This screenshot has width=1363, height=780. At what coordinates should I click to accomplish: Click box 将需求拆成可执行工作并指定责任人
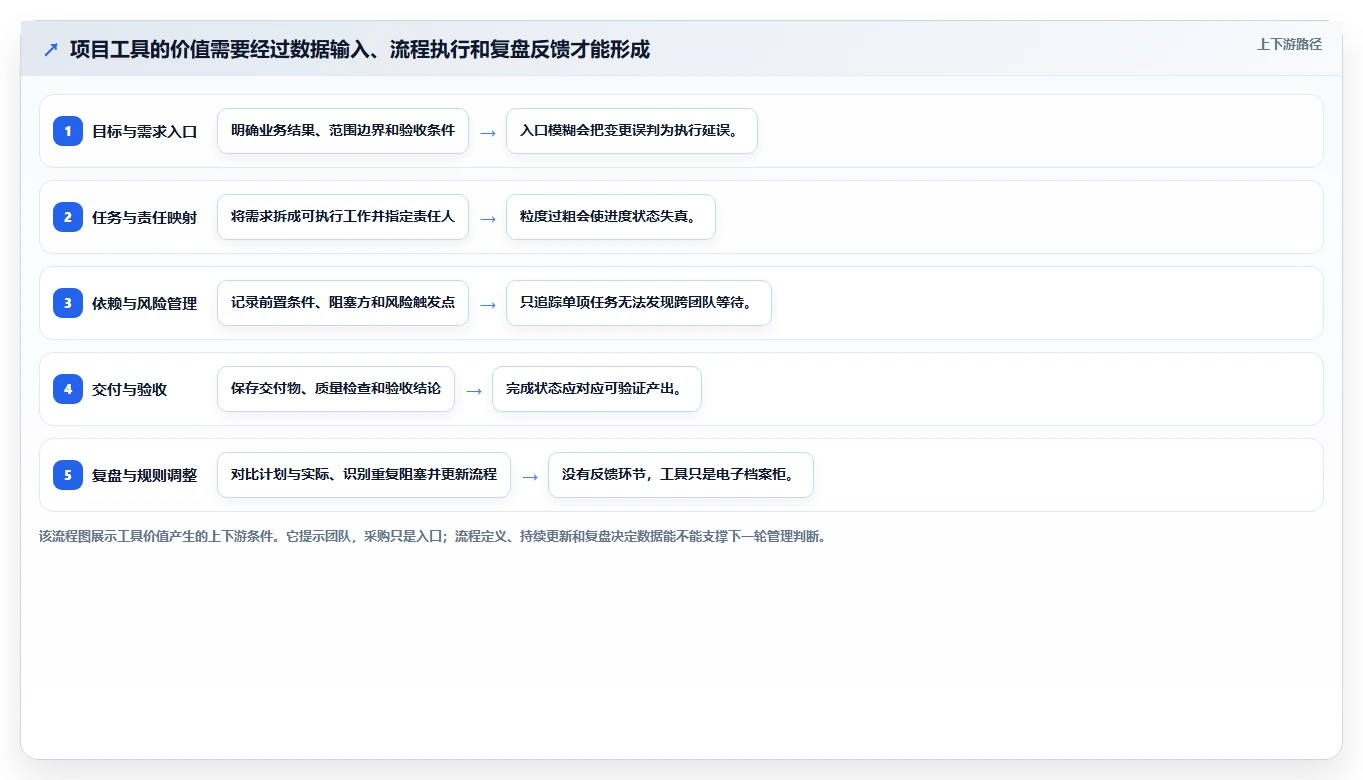343,217
